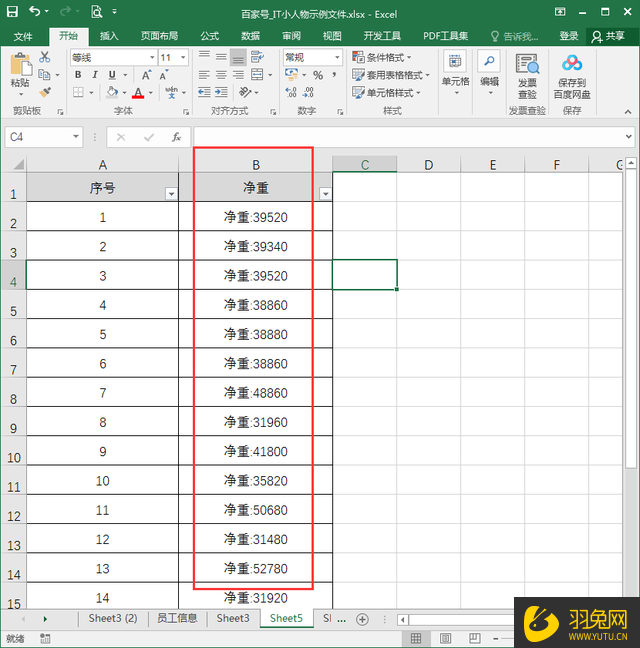Apply Percent style format
Screen dimensions: 640x648
click(x=318, y=75)
